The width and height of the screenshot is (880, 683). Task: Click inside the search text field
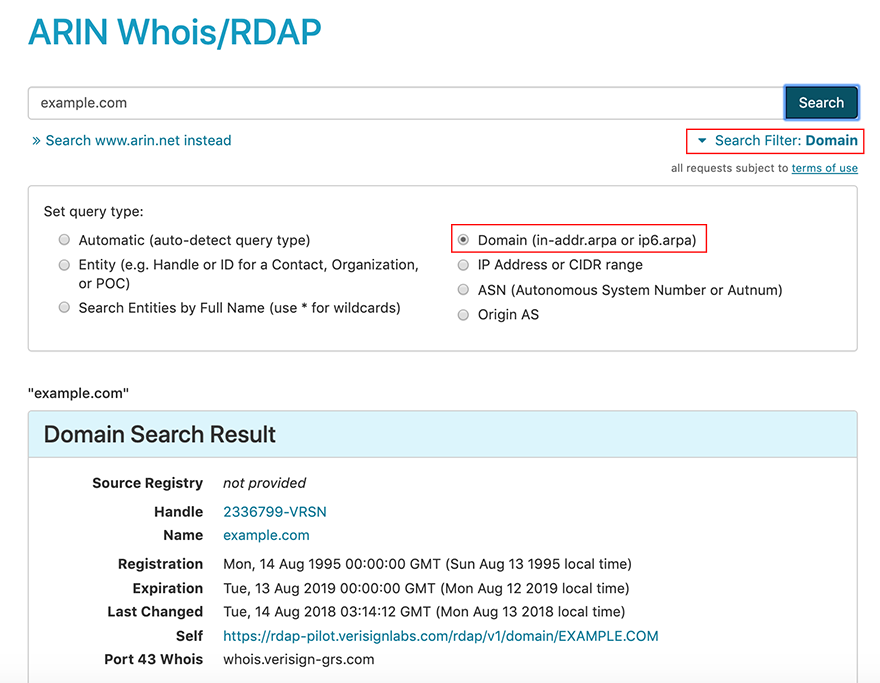pos(400,102)
